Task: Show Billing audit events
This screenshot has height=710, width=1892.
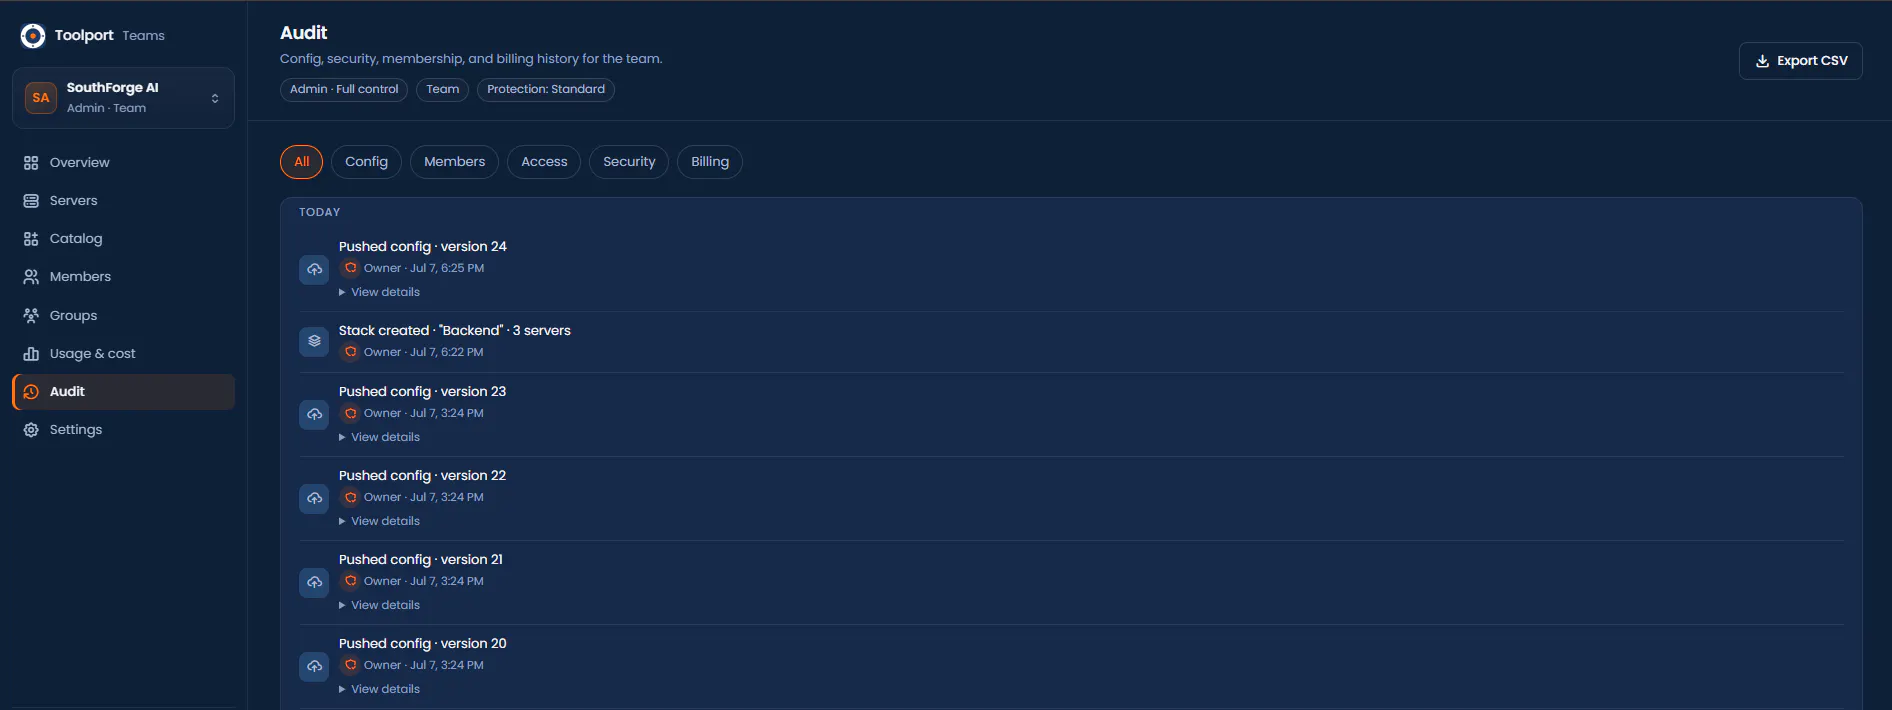Action: (710, 162)
